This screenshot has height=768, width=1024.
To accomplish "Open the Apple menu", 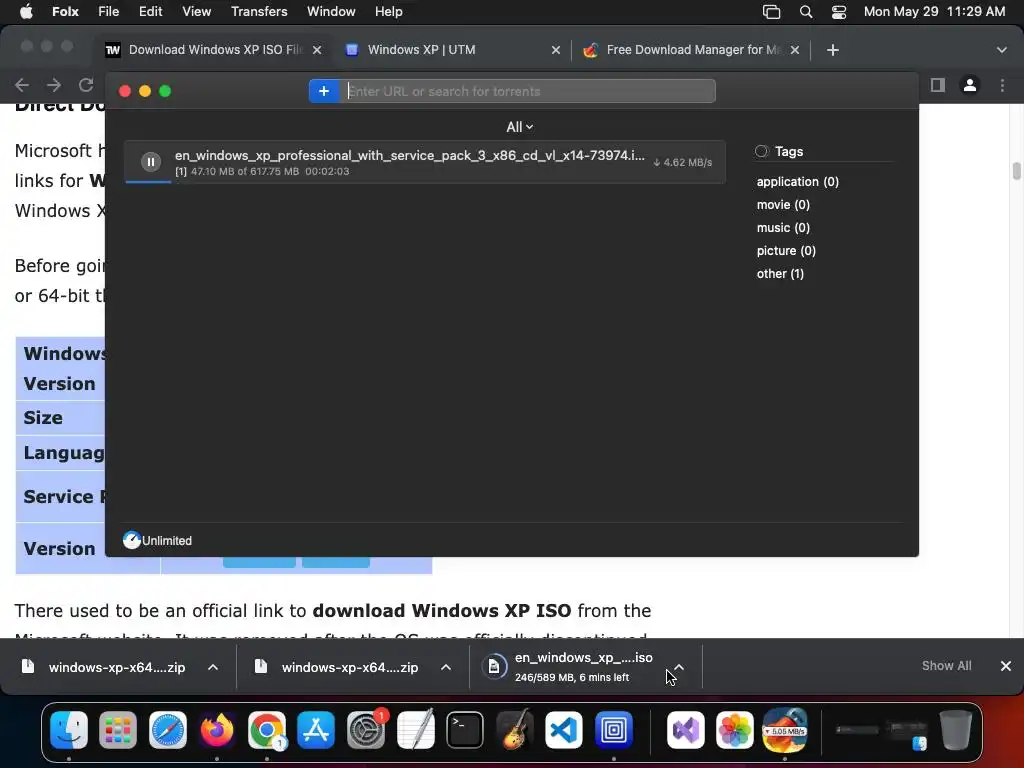I will click(26, 11).
